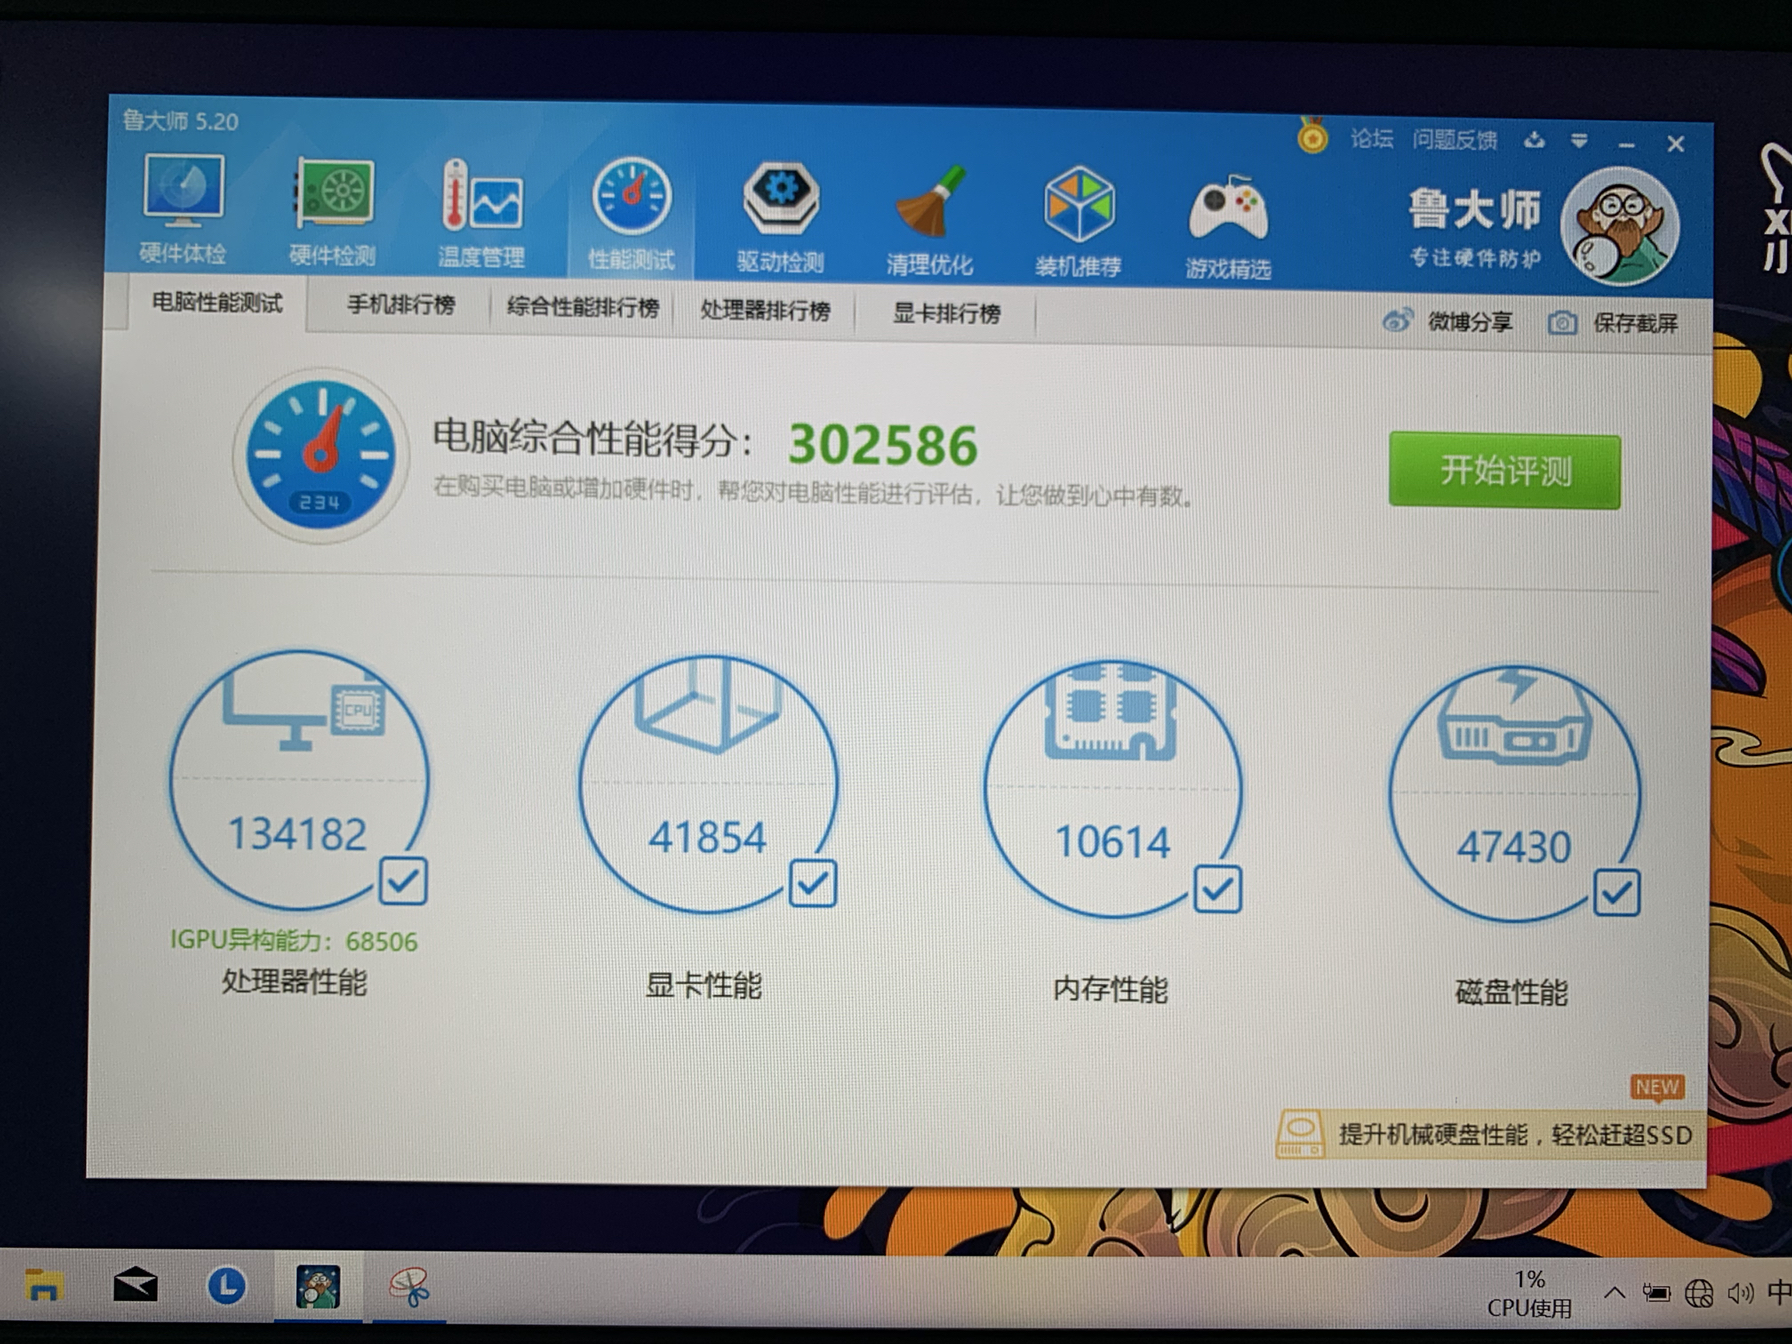Select 性能测试 performance test icon

click(631, 214)
